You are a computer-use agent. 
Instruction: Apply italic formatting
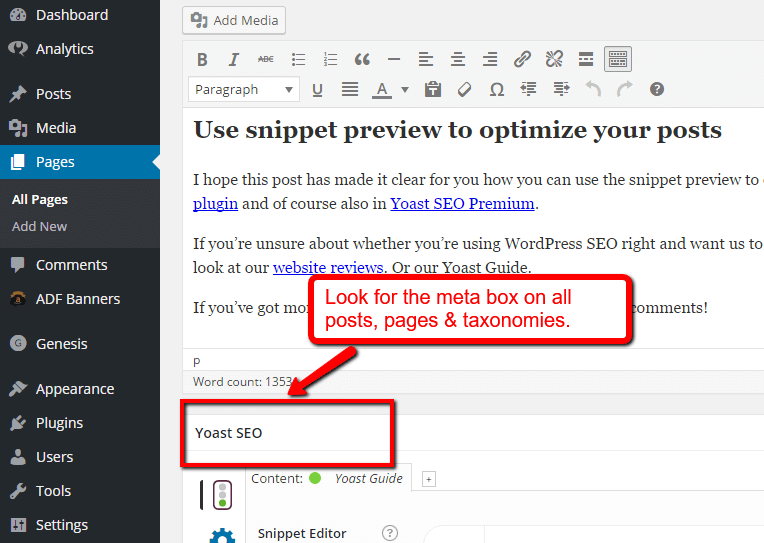[x=234, y=59]
